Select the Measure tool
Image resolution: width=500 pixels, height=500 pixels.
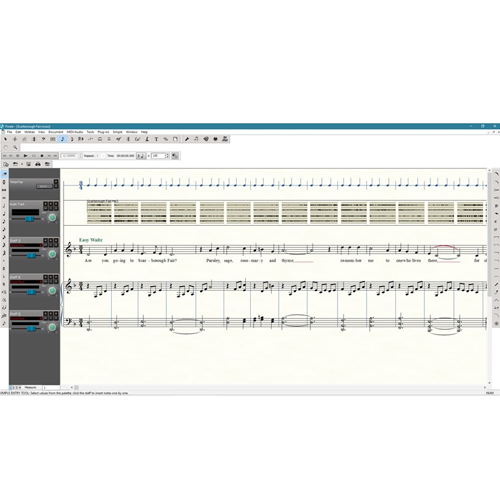coord(53,139)
